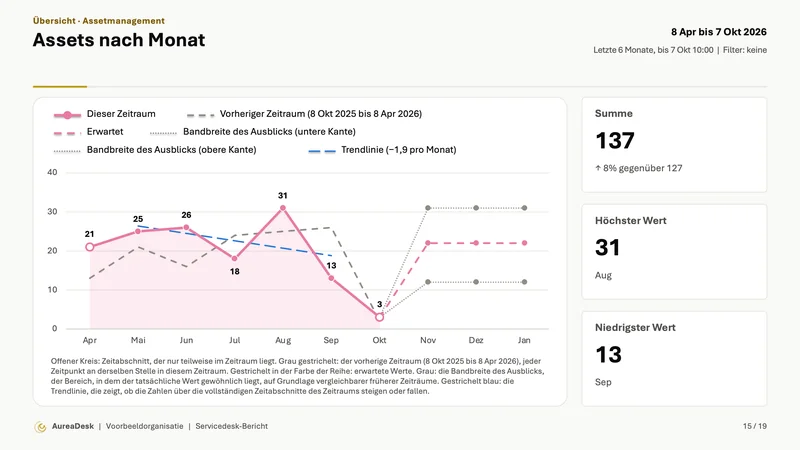Click the 'Dieser Zeitraum' legend marker
Image resolution: width=800 pixels, height=450 pixels.
[67, 115]
